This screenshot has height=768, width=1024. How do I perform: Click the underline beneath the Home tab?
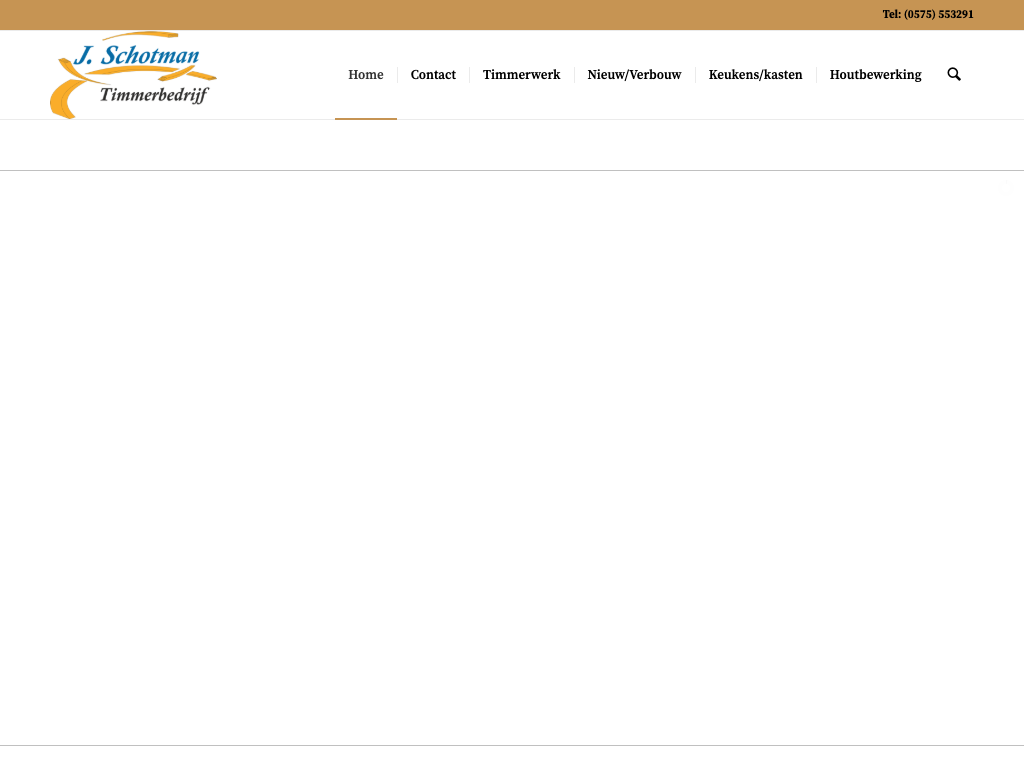coord(365,118)
